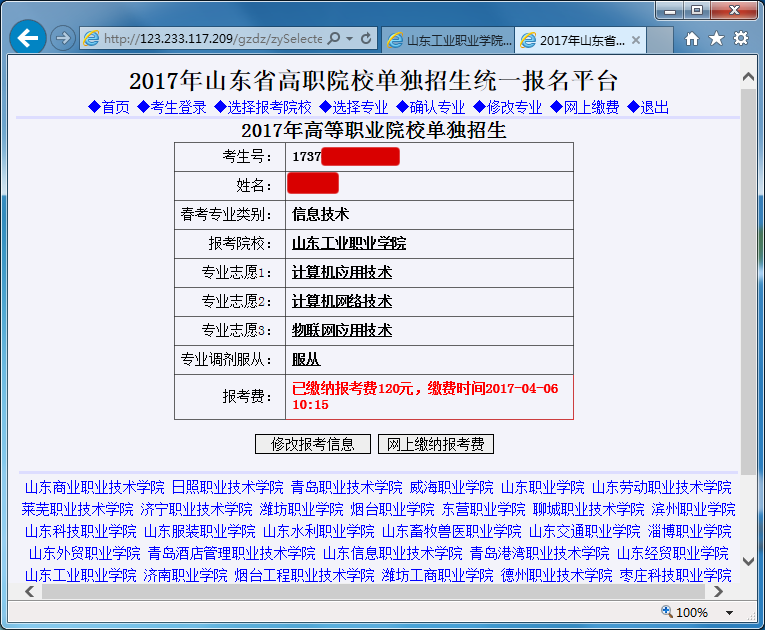This screenshot has width=765, height=630.
Task: Go to 选择报考院校 in the navigation
Action: (x=263, y=107)
